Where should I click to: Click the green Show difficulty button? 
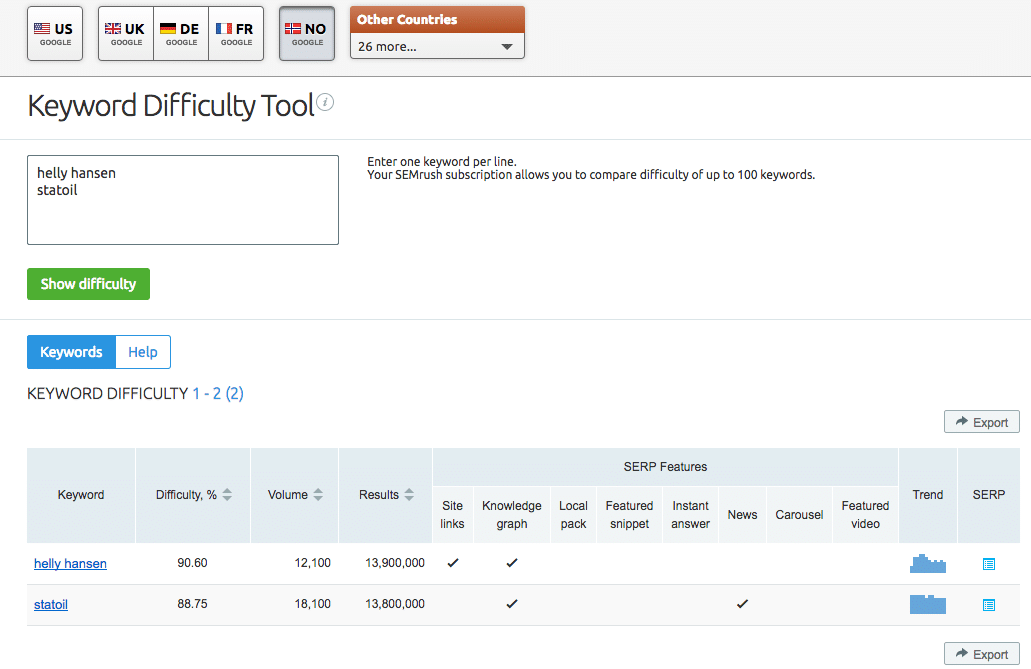[88, 284]
